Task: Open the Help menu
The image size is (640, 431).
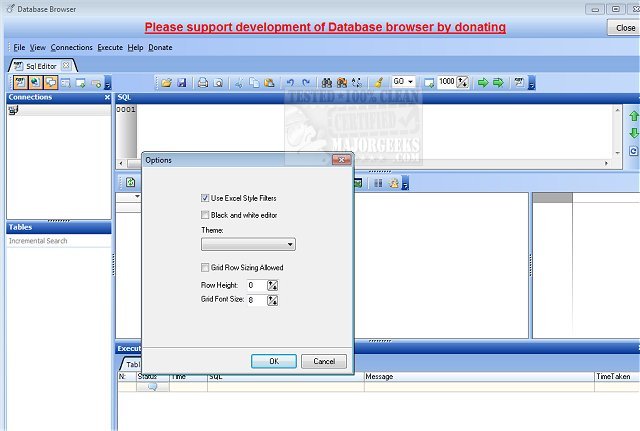Action: click(135, 47)
